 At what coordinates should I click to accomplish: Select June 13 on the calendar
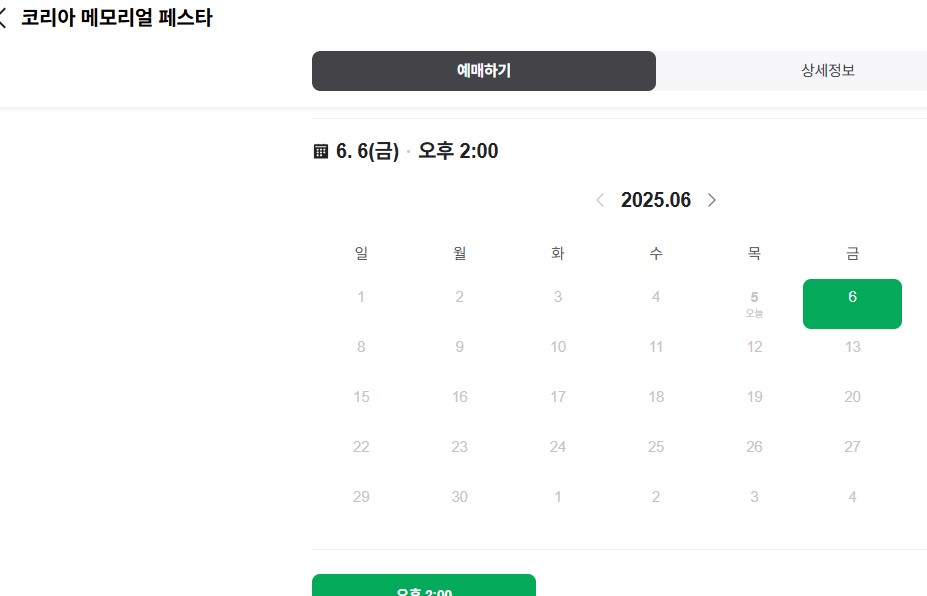click(852, 347)
